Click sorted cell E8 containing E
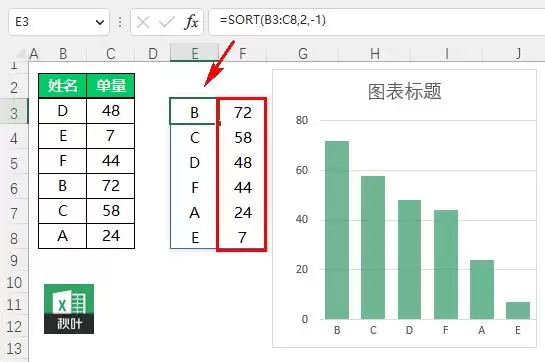545x362 pixels. pyautogui.click(x=194, y=237)
